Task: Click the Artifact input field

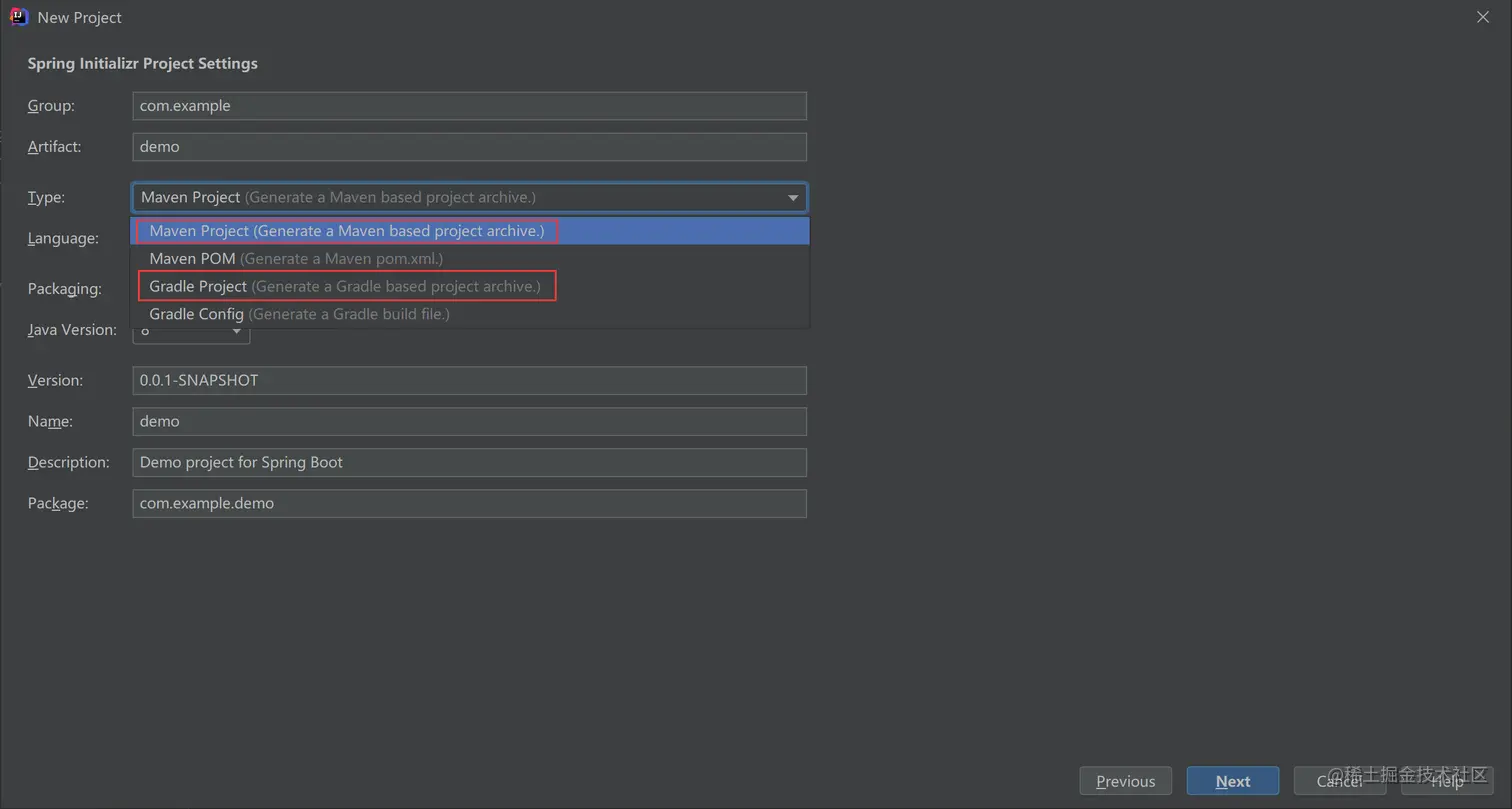Action: (469, 146)
